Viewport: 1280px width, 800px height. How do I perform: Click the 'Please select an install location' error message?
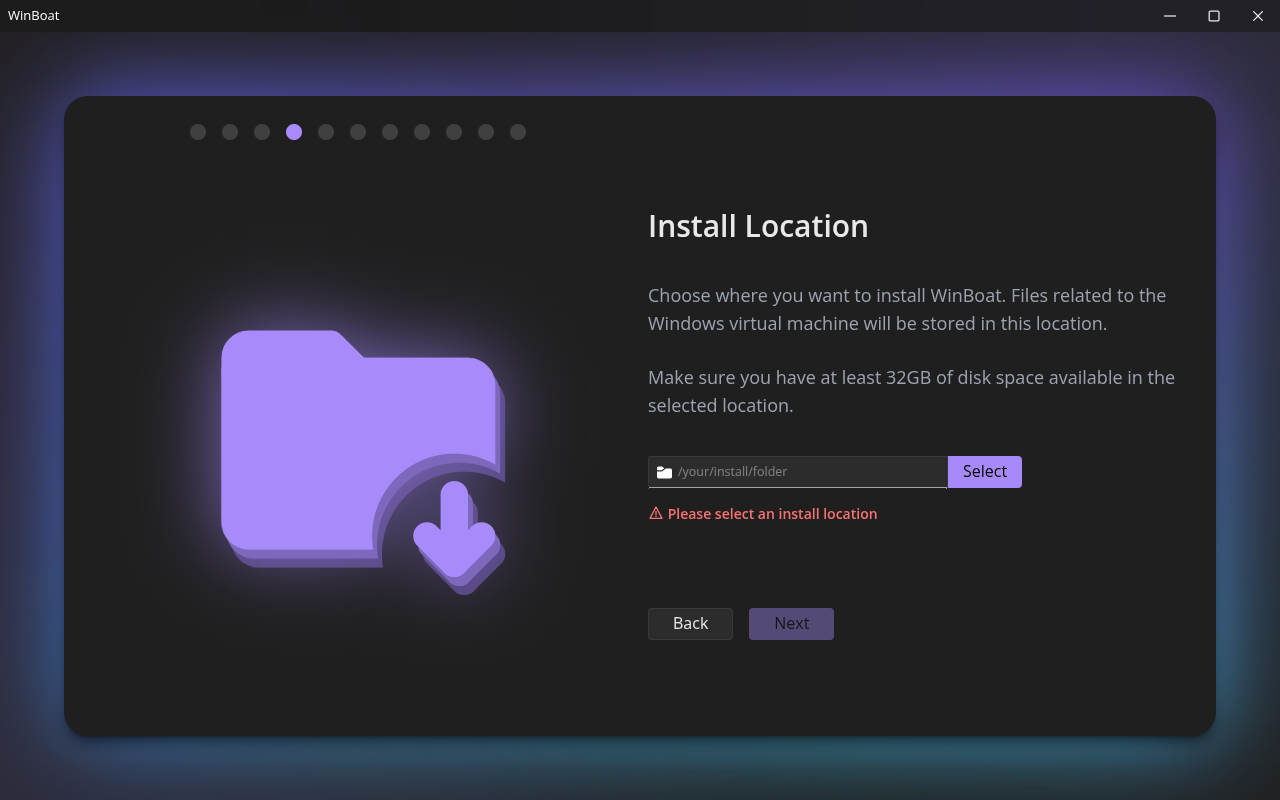[x=772, y=514]
